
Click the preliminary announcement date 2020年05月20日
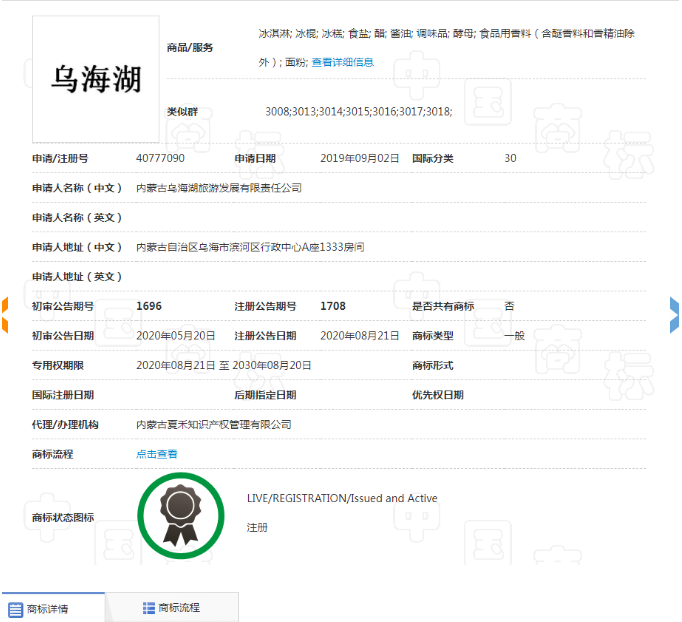pos(175,336)
